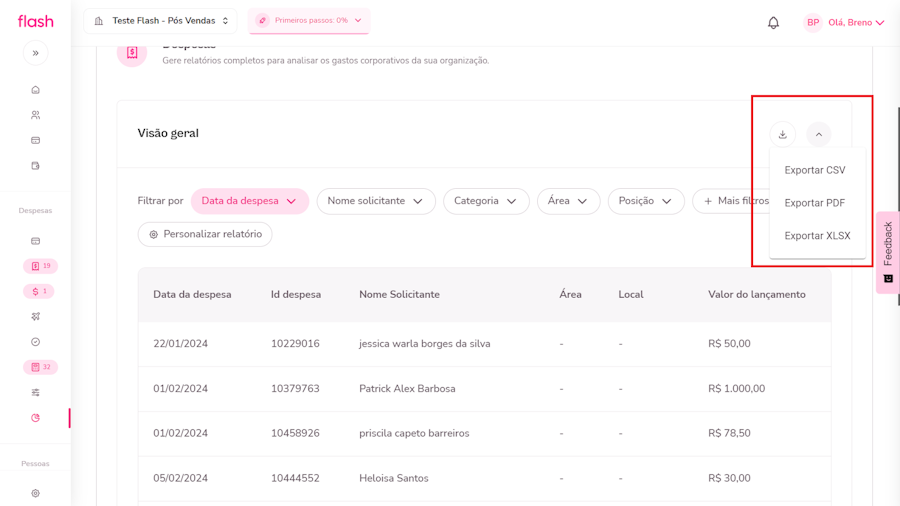Screen dimensions: 900x506
Task: Click the download export icon
Action: pyautogui.click(x=783, y=134)
